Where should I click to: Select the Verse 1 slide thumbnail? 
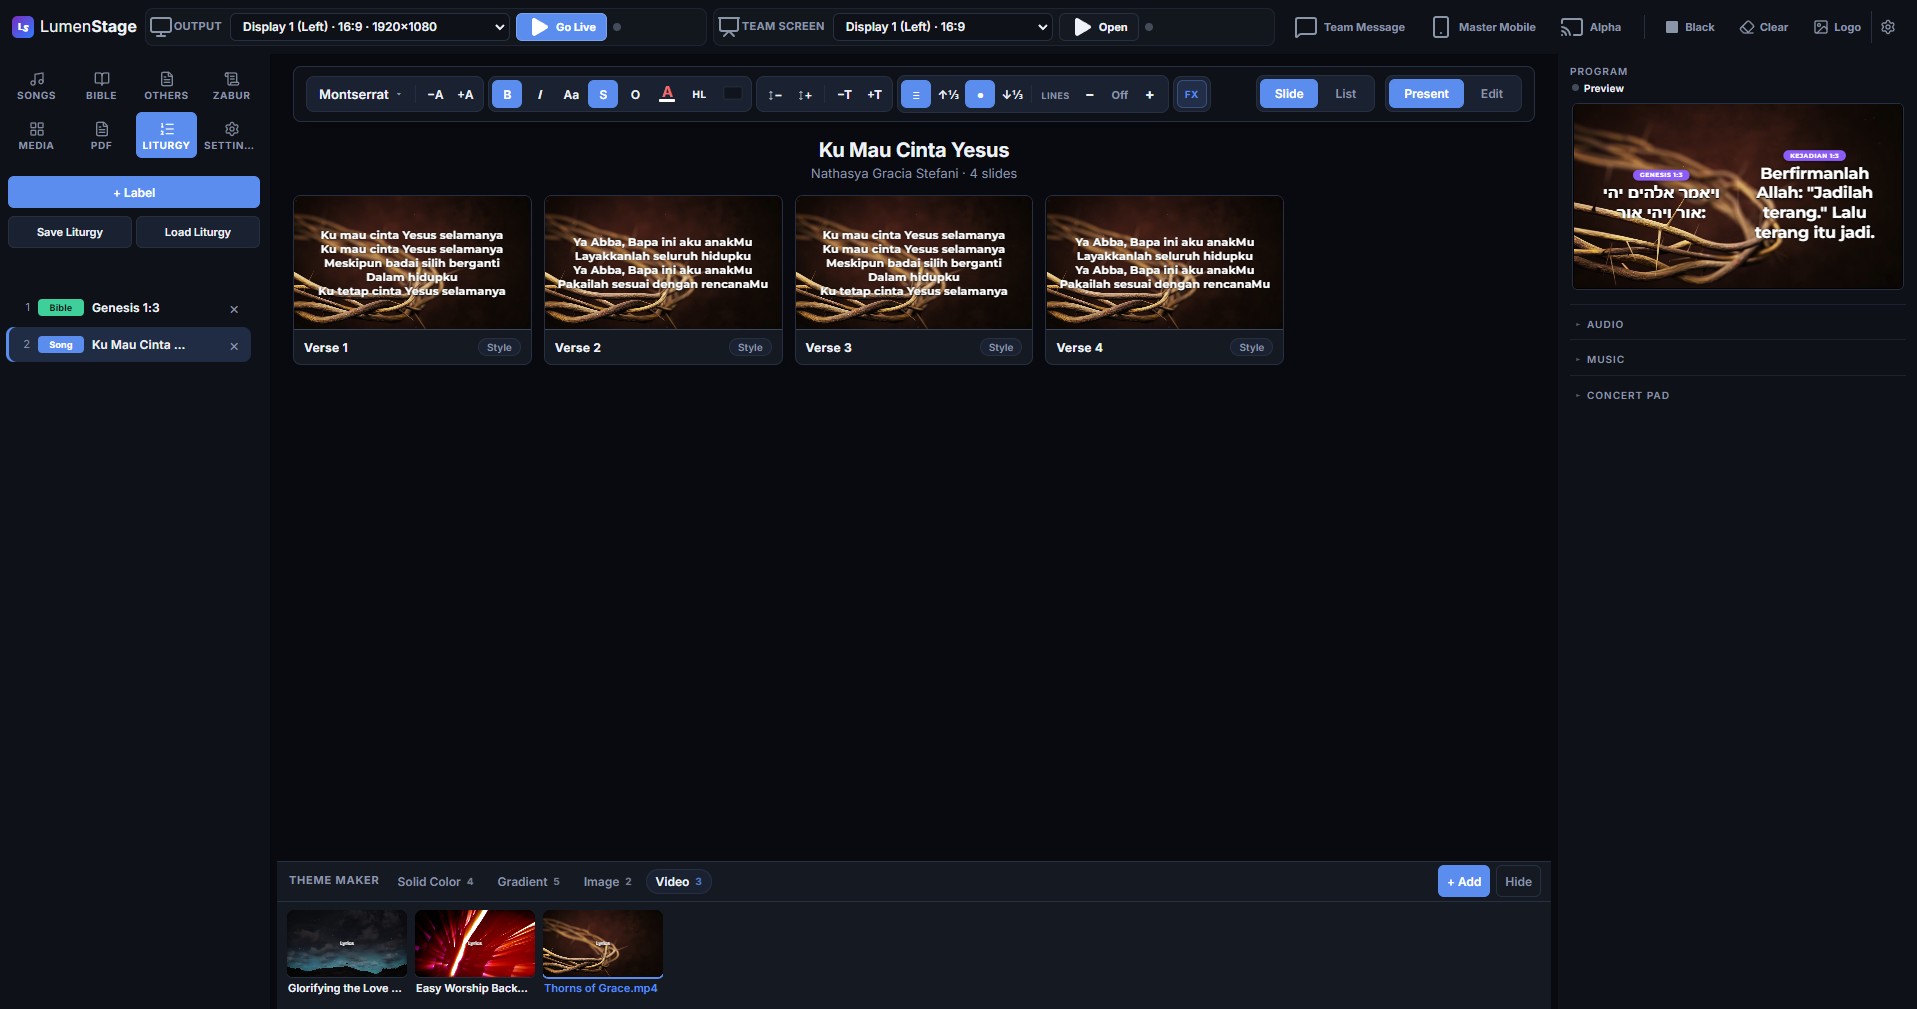coord(412,262)
